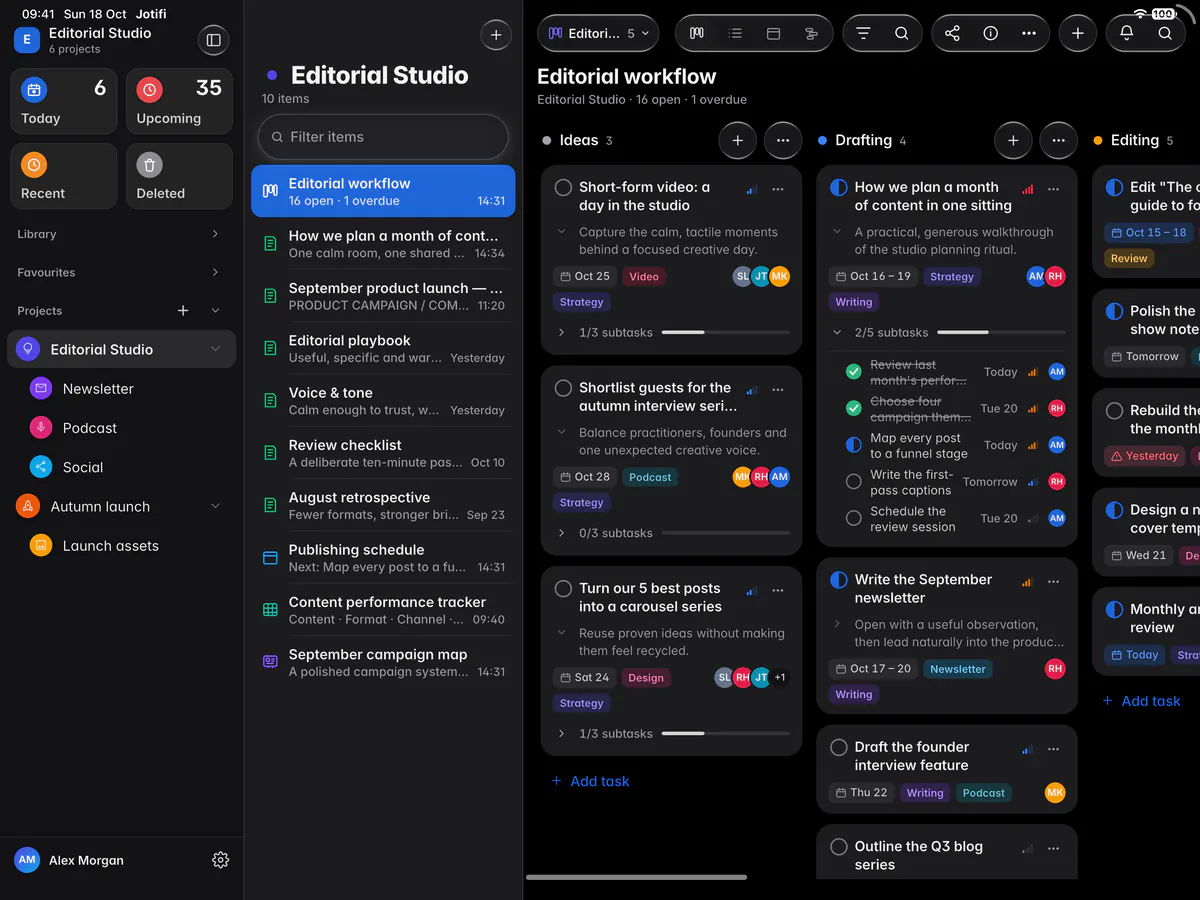Image resolution: width=1200 pixels, height=900 pixels.
Task: Open notifications bell icon
Action: [1127, 33]
